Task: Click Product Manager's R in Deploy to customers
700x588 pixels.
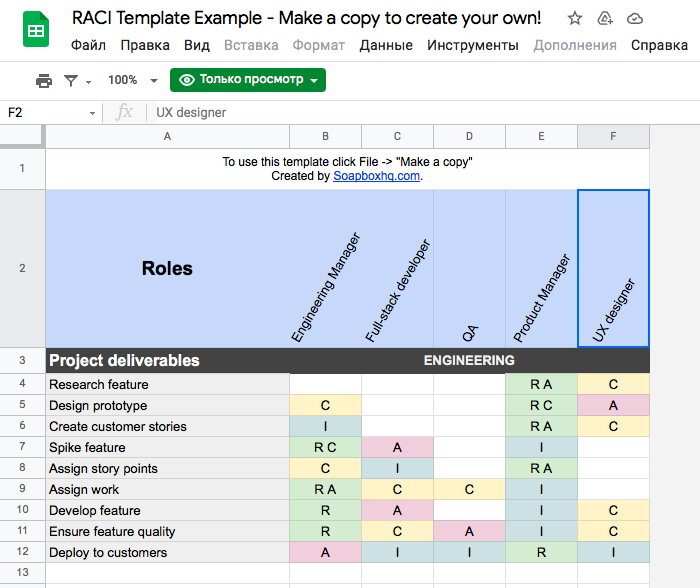Action: coord(541,552)
